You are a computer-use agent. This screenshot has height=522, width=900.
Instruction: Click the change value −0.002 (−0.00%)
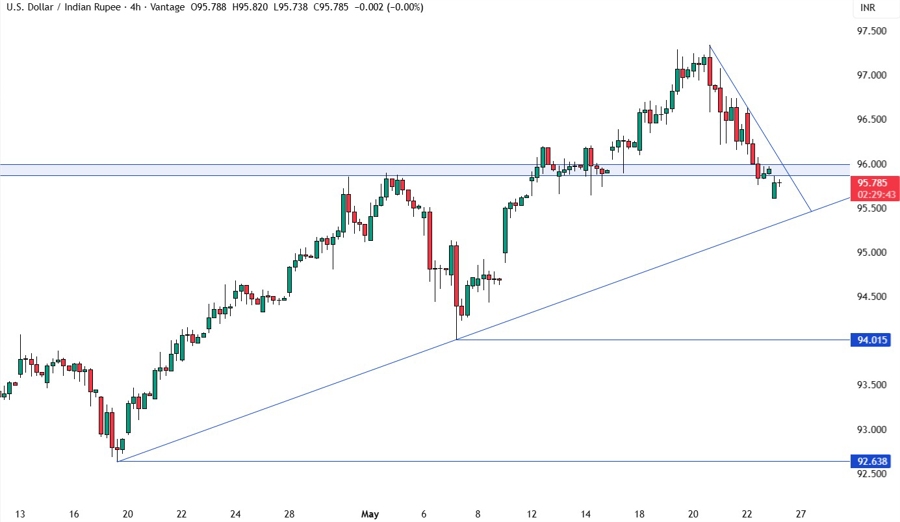click(x=388, y=7)
